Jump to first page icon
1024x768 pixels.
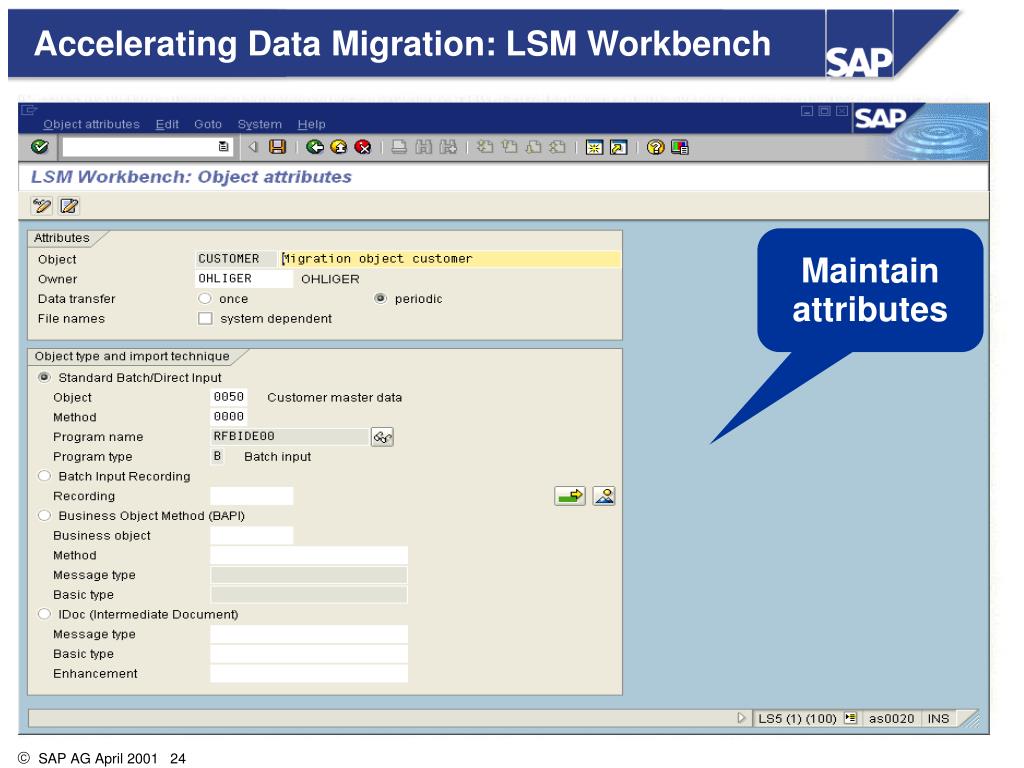485,147
